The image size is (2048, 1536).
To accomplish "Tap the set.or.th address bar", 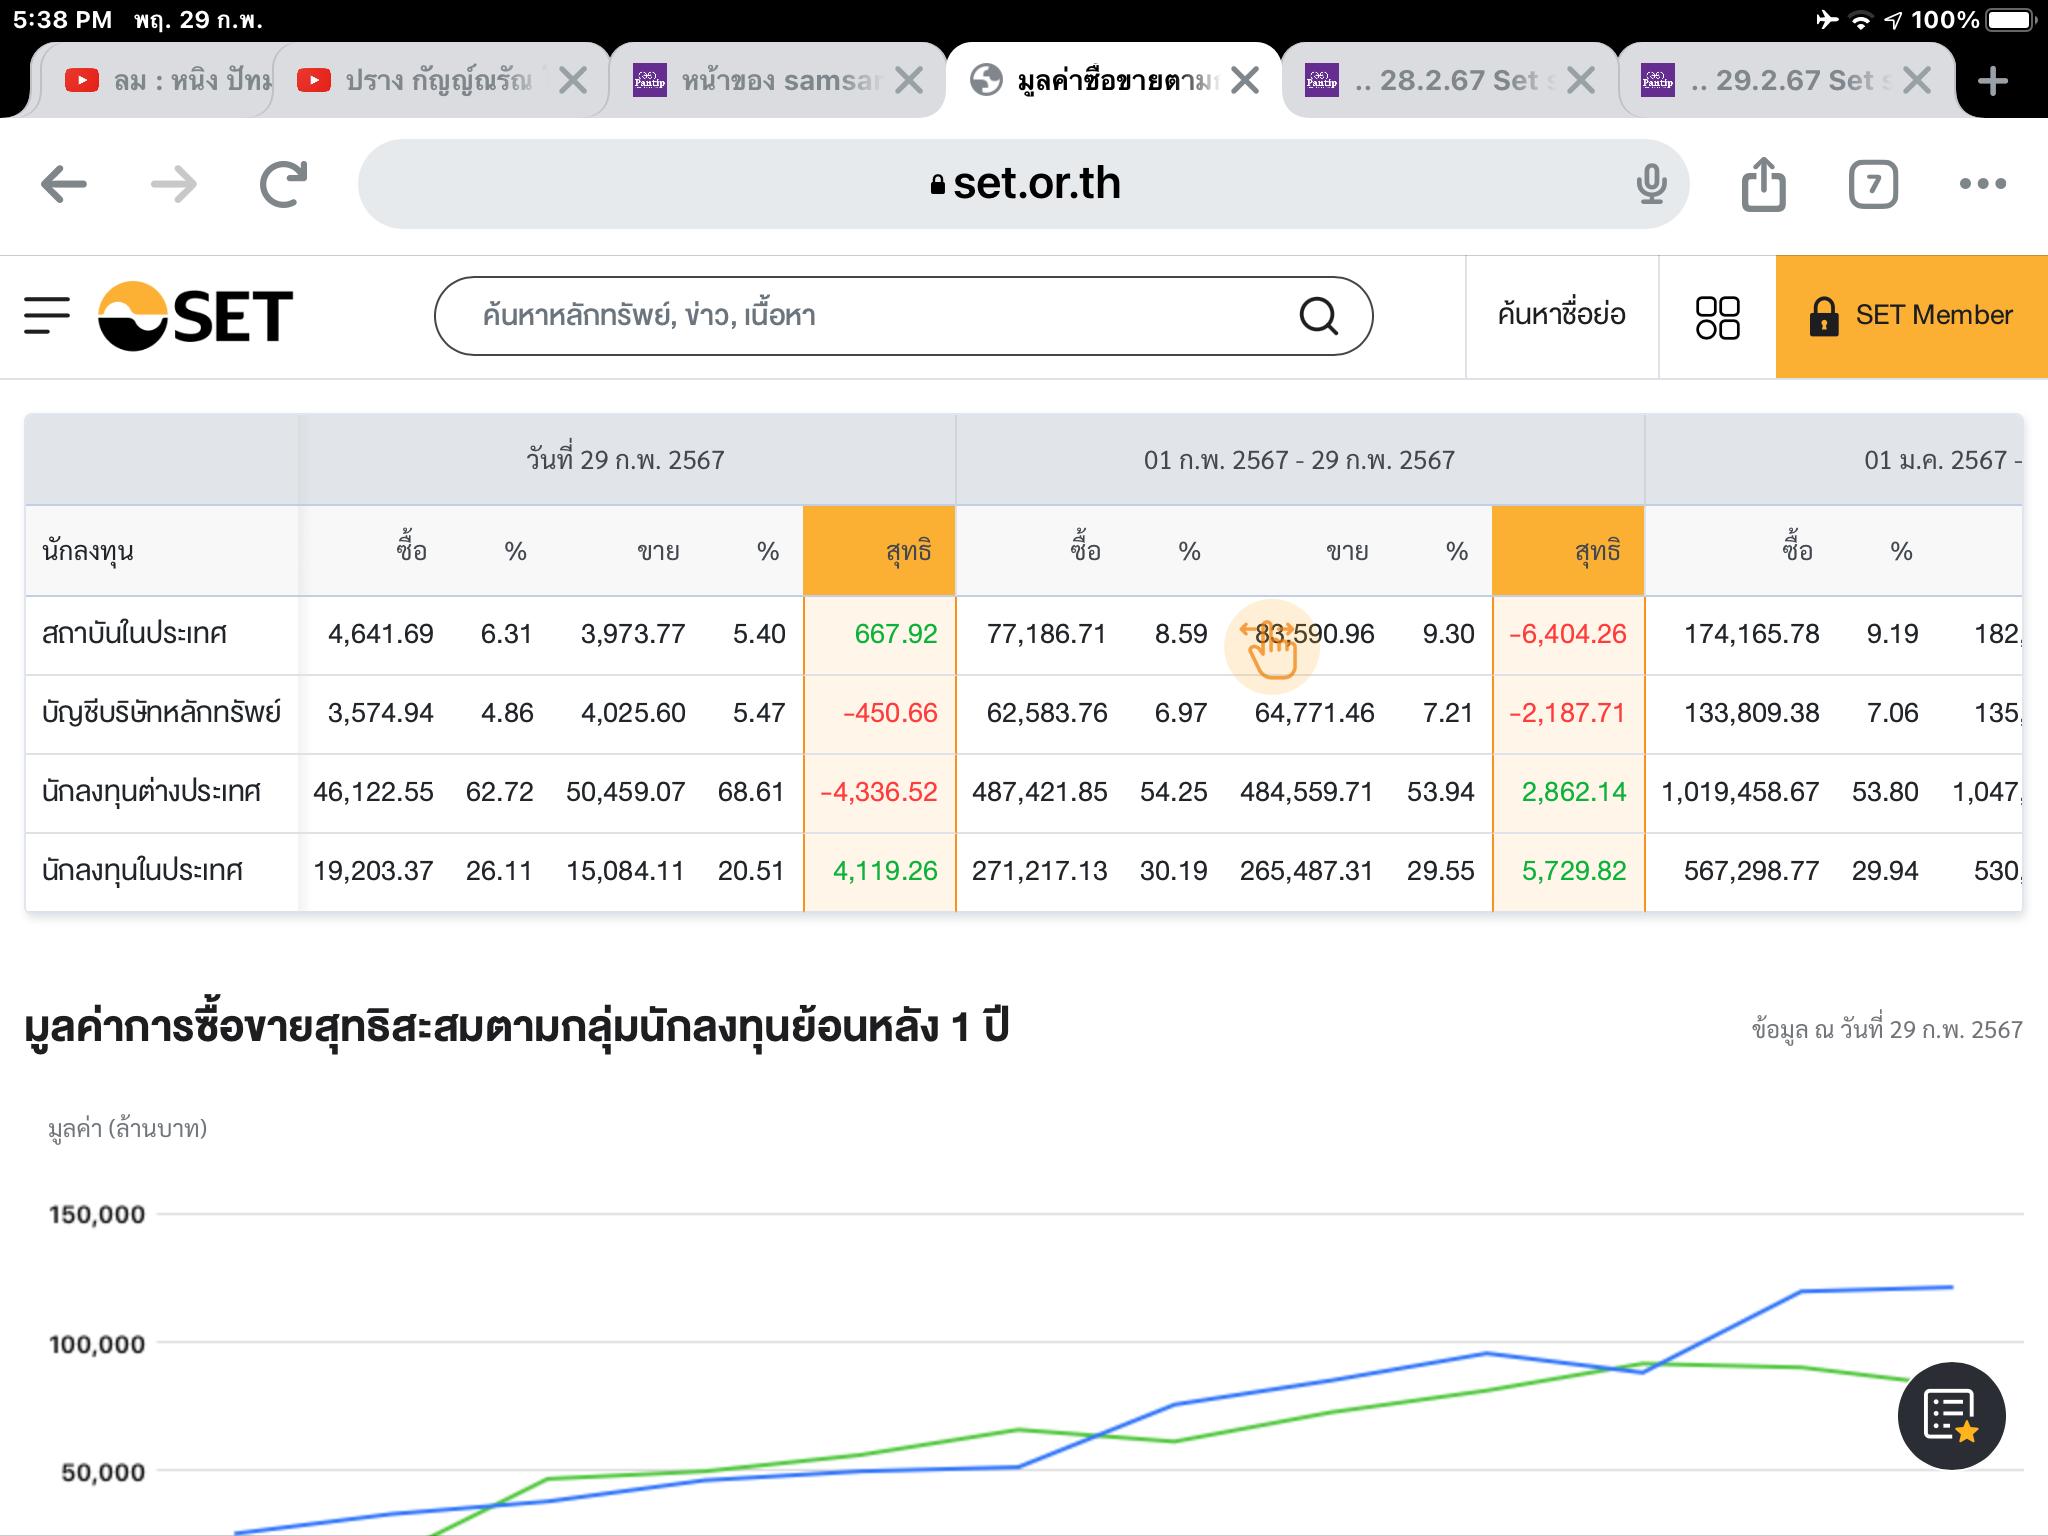I will [1024, 184].
